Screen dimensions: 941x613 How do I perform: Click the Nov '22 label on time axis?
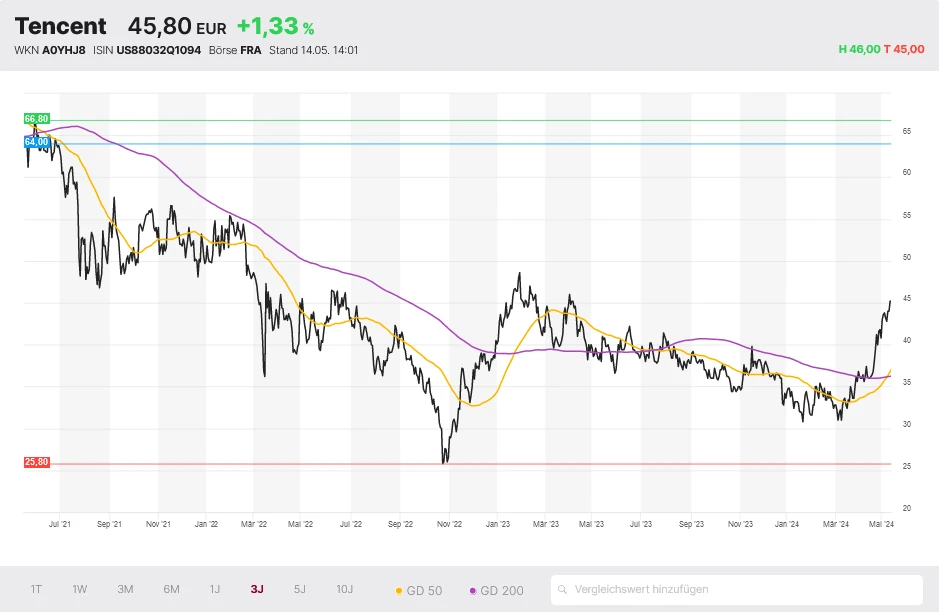click(450, 523)
